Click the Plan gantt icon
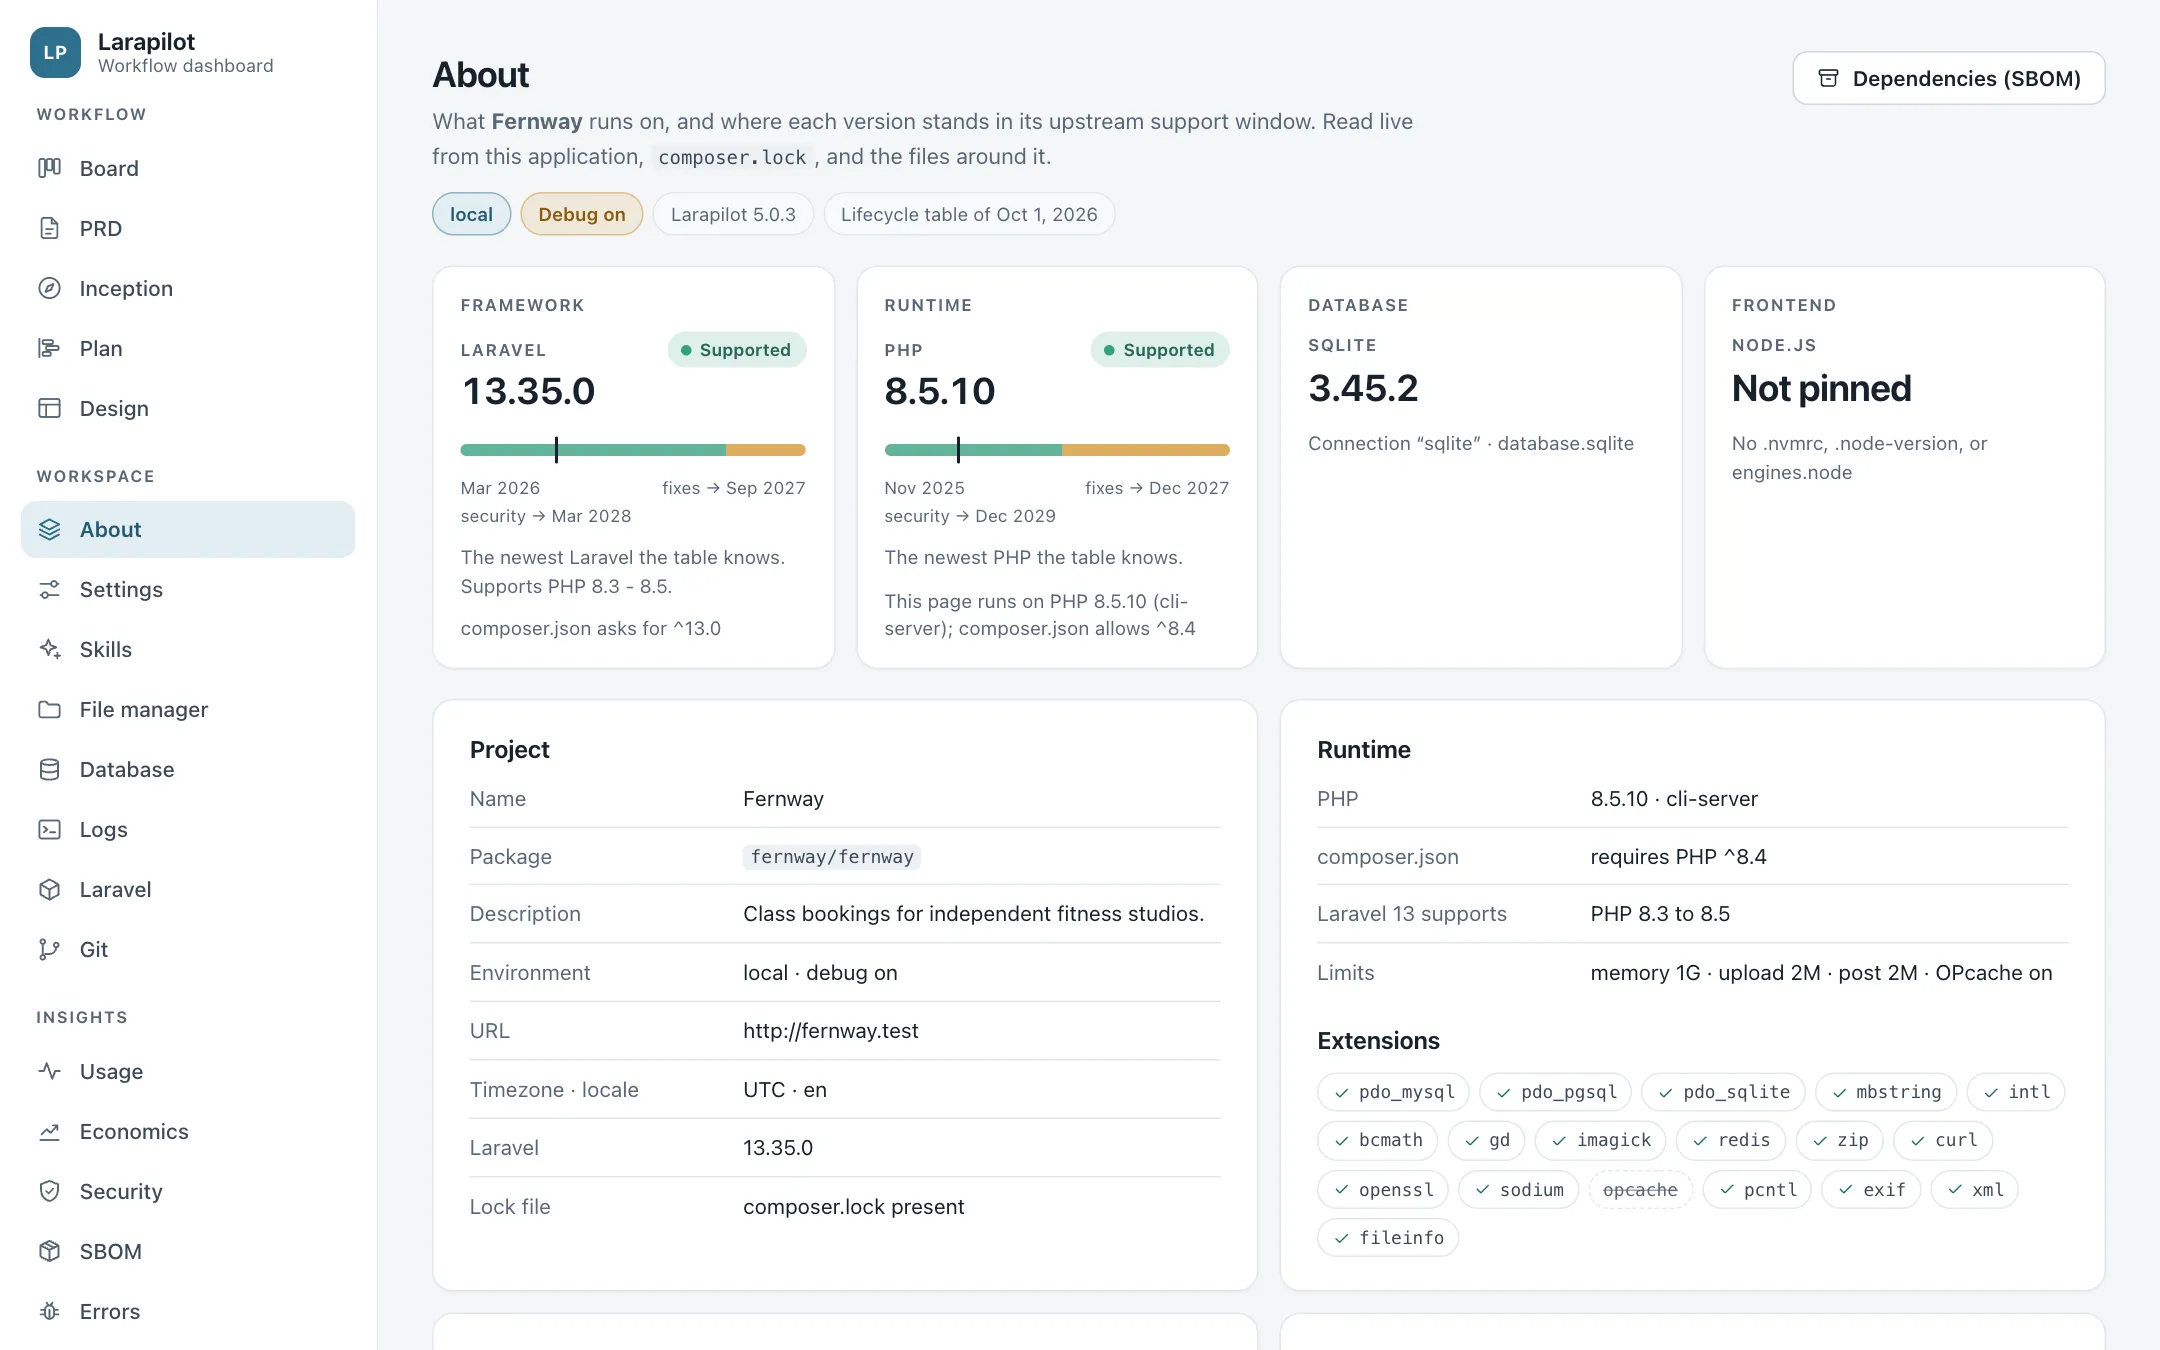The width and height of the screenshot is (2160, 1350). pyautogui.click(x=49, y=348)
